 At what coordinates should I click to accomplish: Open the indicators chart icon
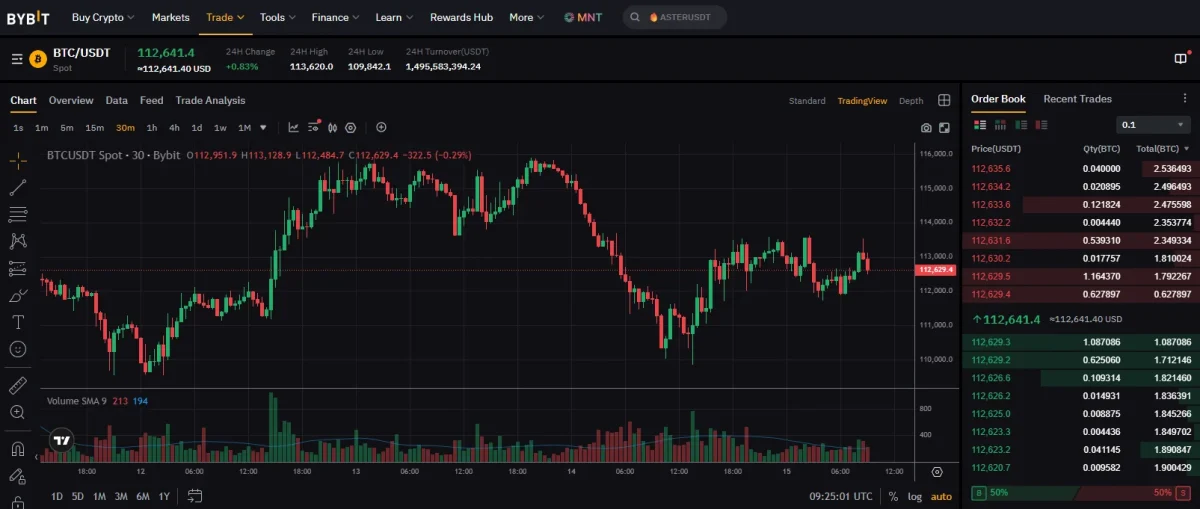[x=293, y=128]
